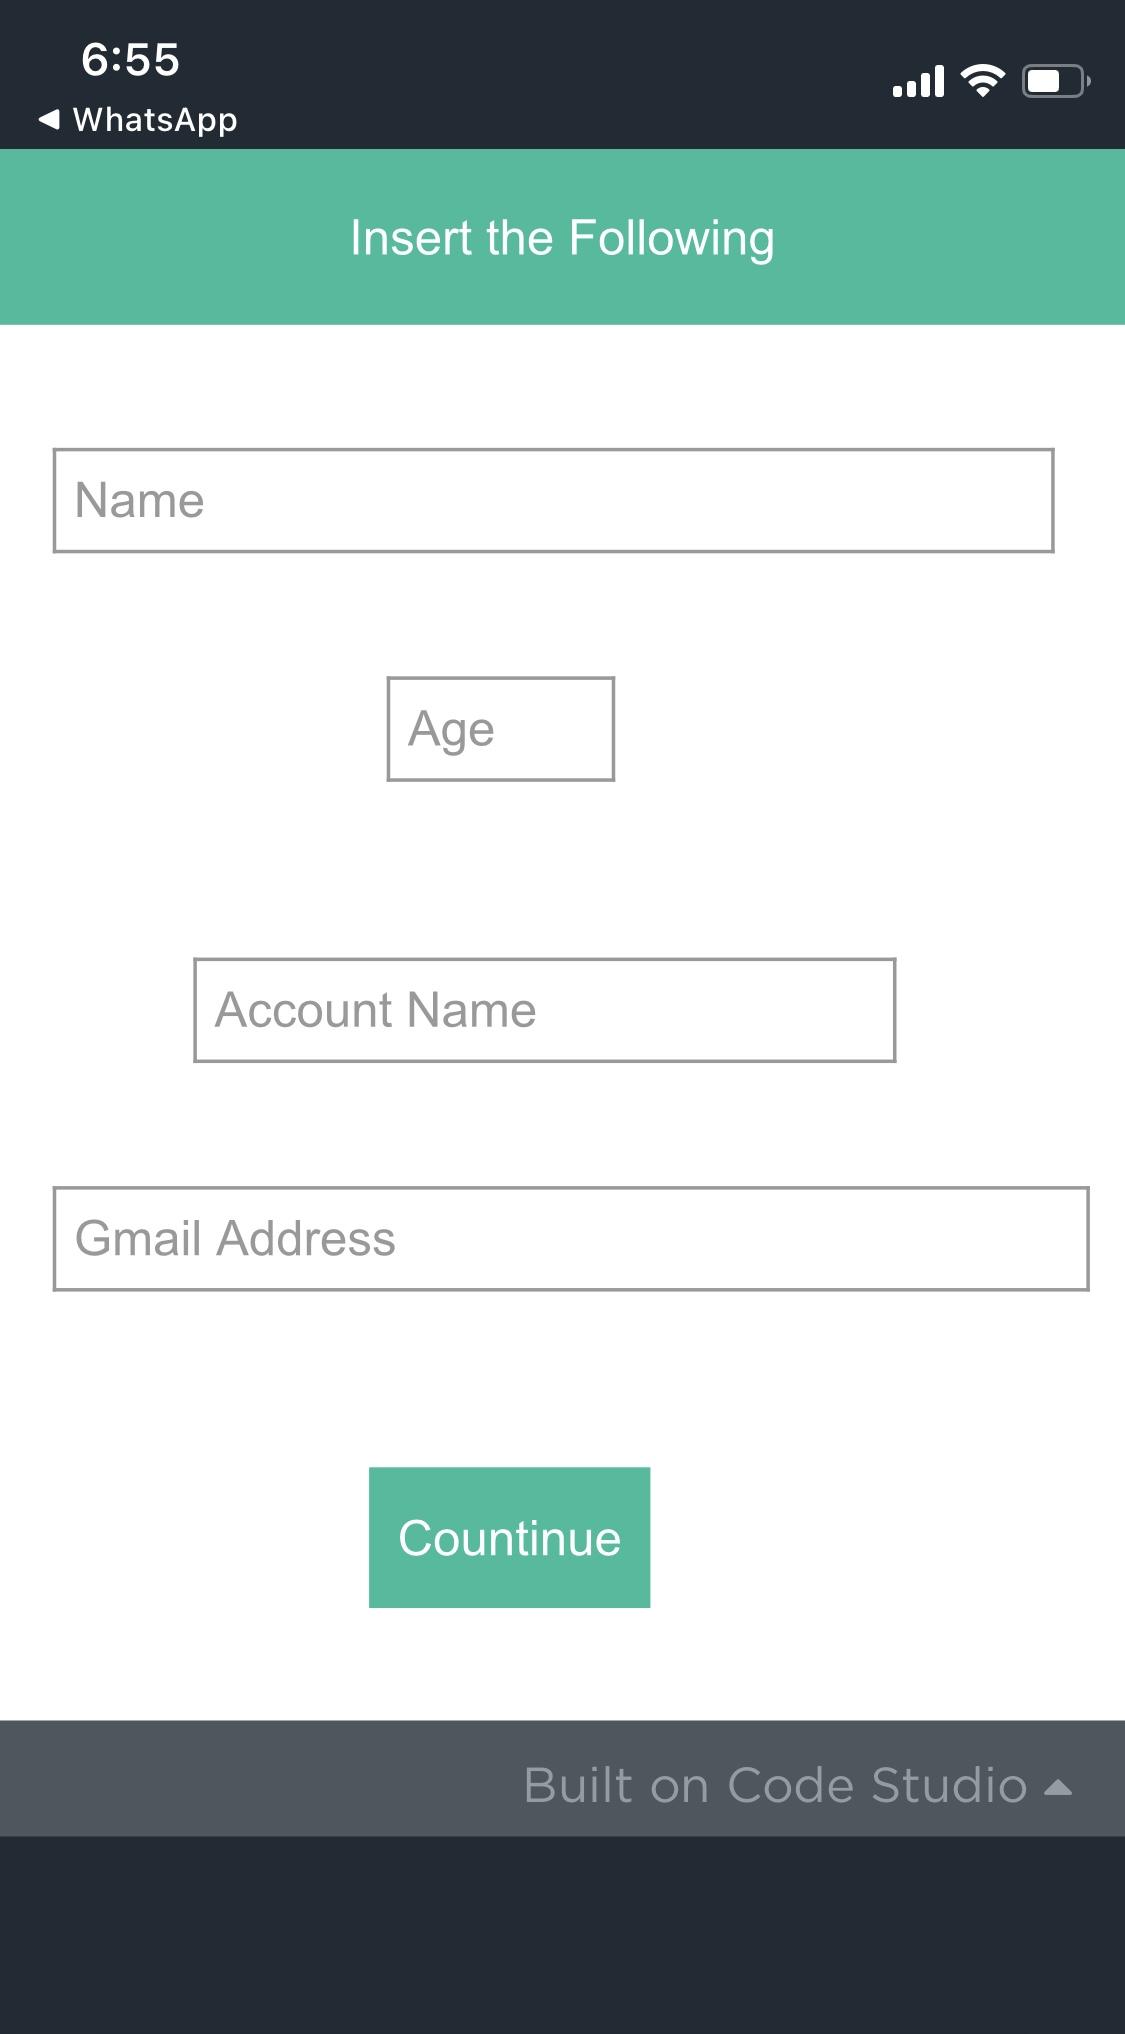This screenshot has width=1125, height=2034.
Task: Click the Account Name placeholder text
Action: point(375,1010)
